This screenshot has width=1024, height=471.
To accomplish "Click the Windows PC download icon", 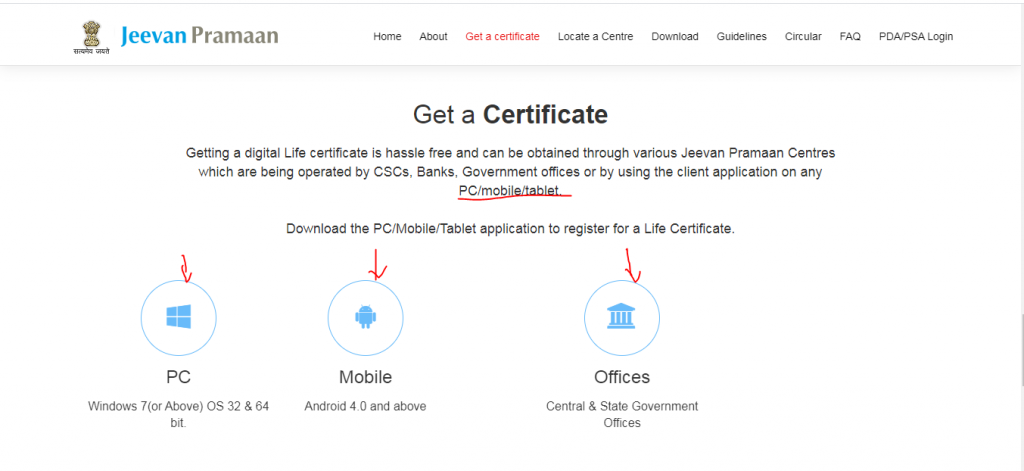I will tap(178, 318).
